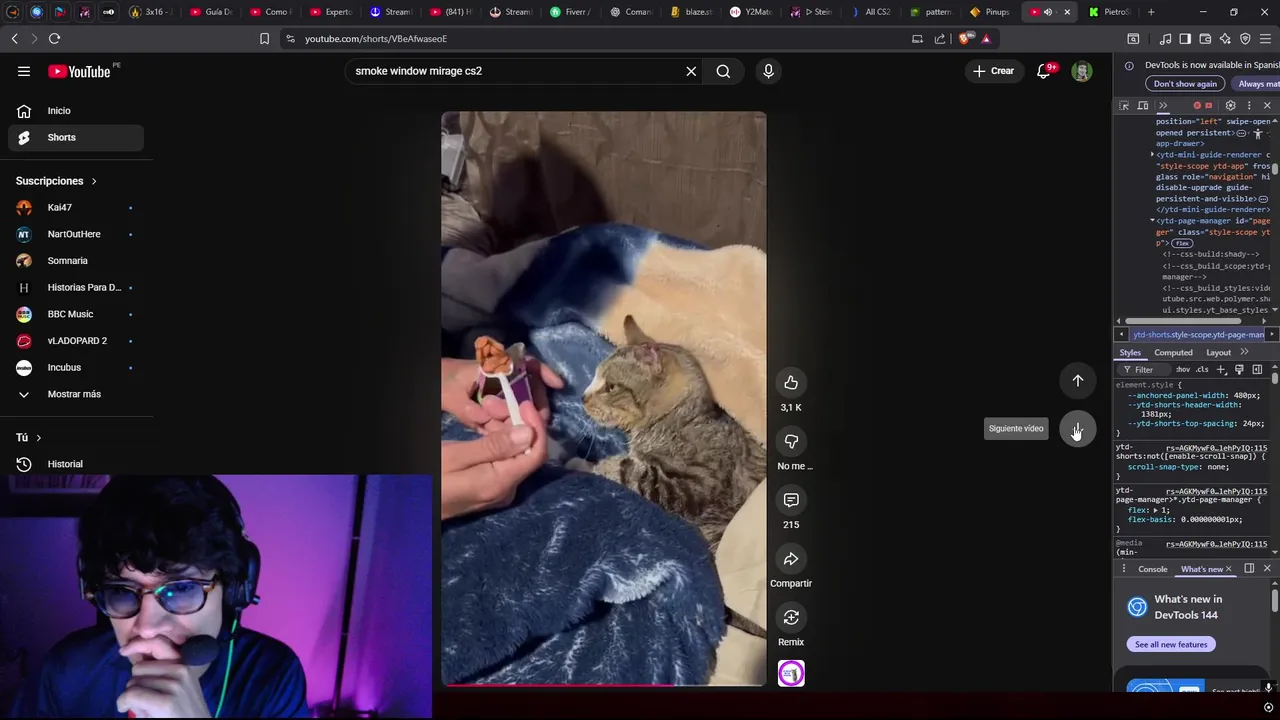Open DevTools settings gear
The image size is (1280, 720).
pyautogui.click(x=1231, y=105)
